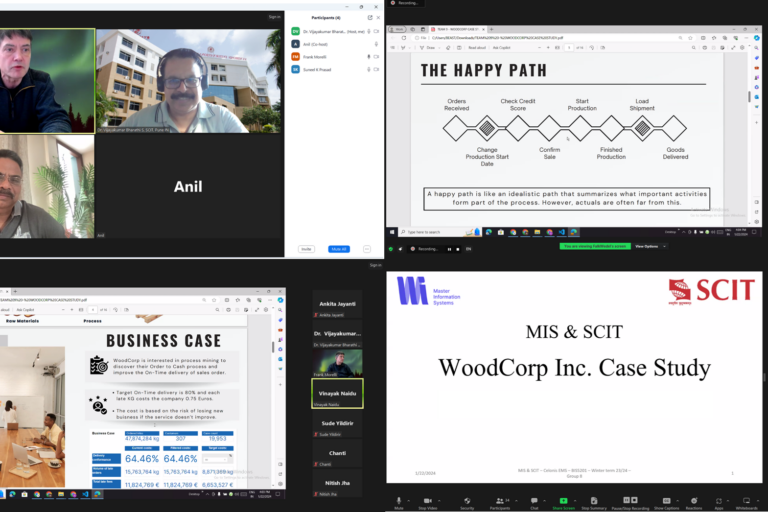Viewport: 768px width, 512px height.
Task: Click the green Share Screen icon
Action: [x=564, y=501]
